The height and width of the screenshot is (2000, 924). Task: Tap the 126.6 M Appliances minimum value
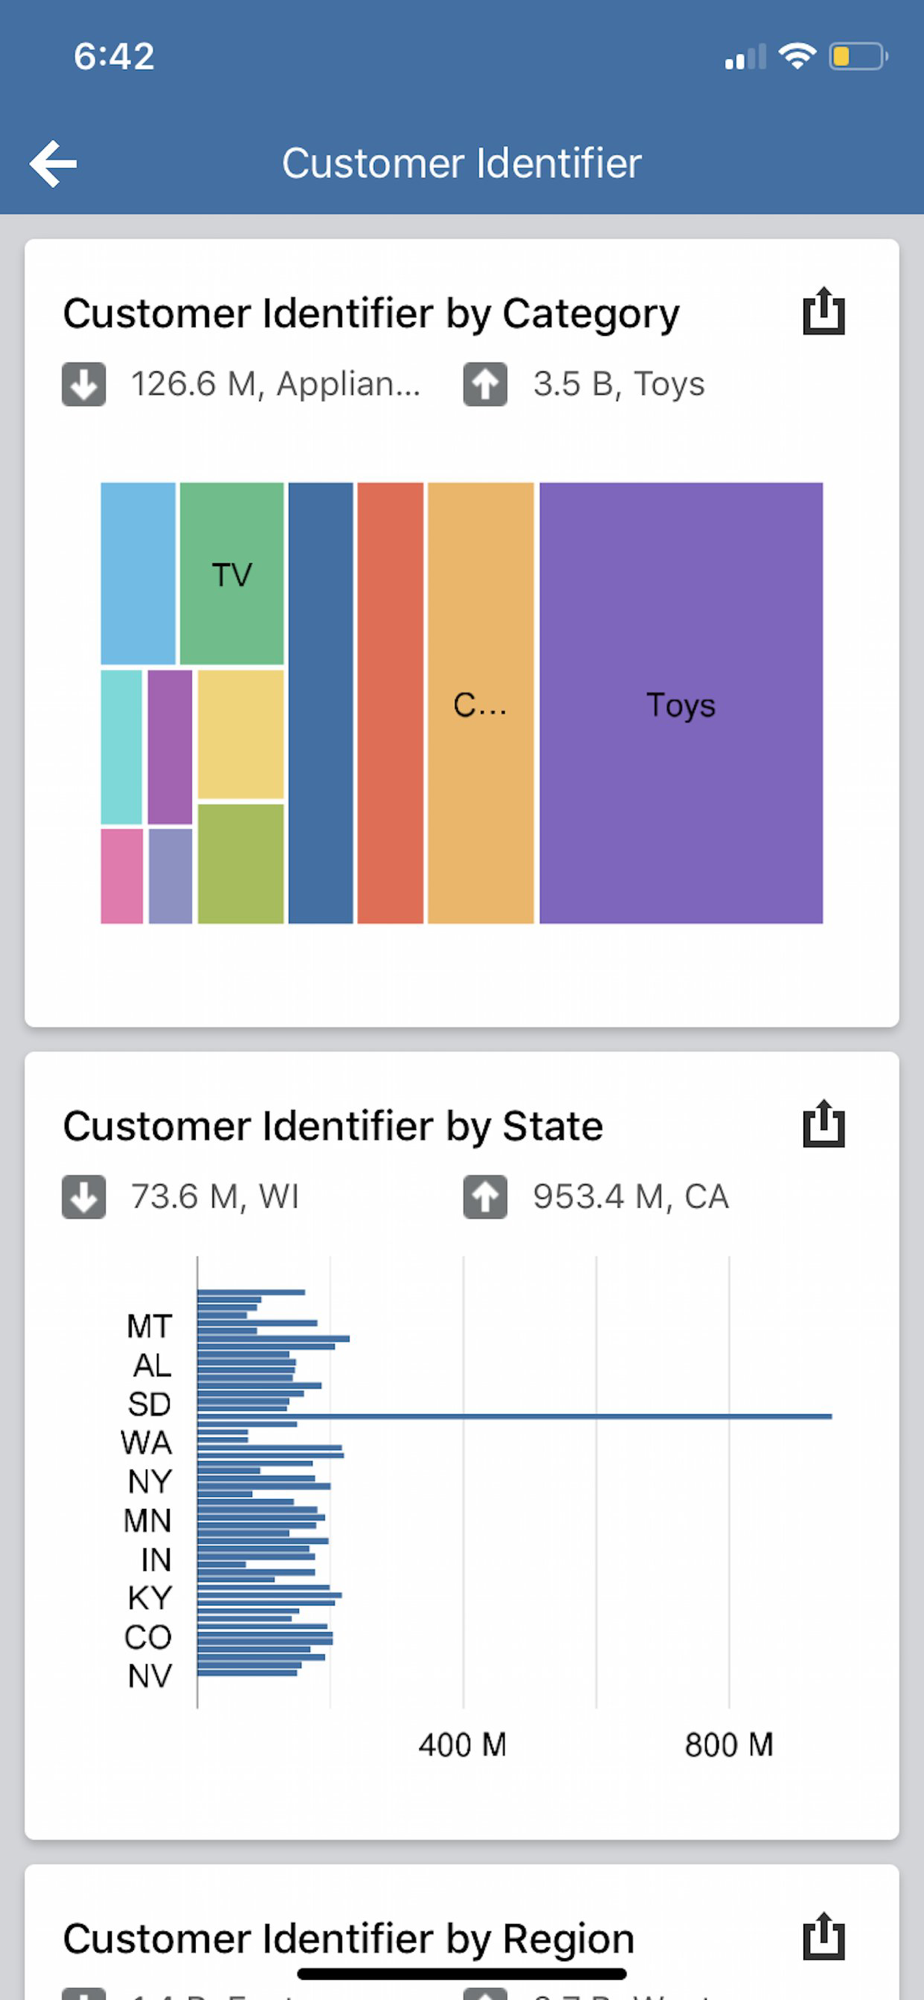[275, 384]
